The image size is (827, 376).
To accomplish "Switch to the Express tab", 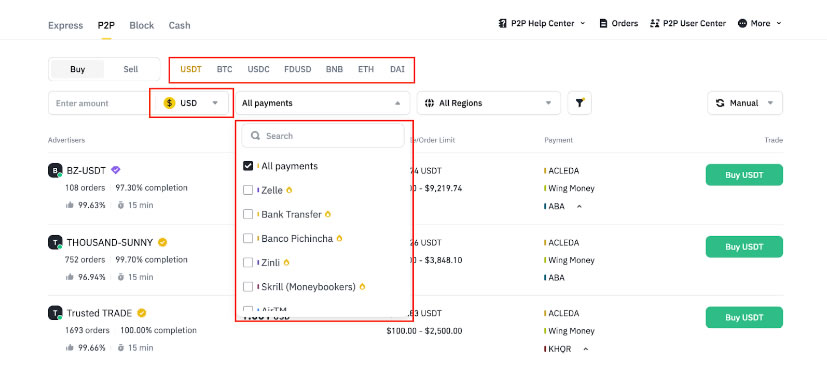I will point(65,25).
